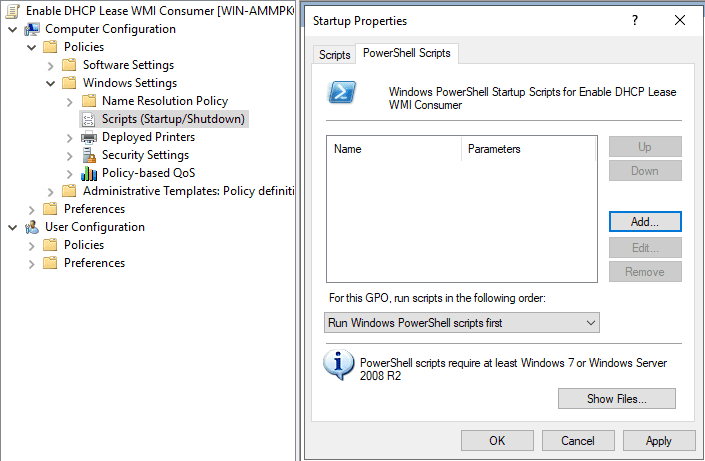Select the Policy-based QoS tree item

pyautogui.click(x=148, y=173)
